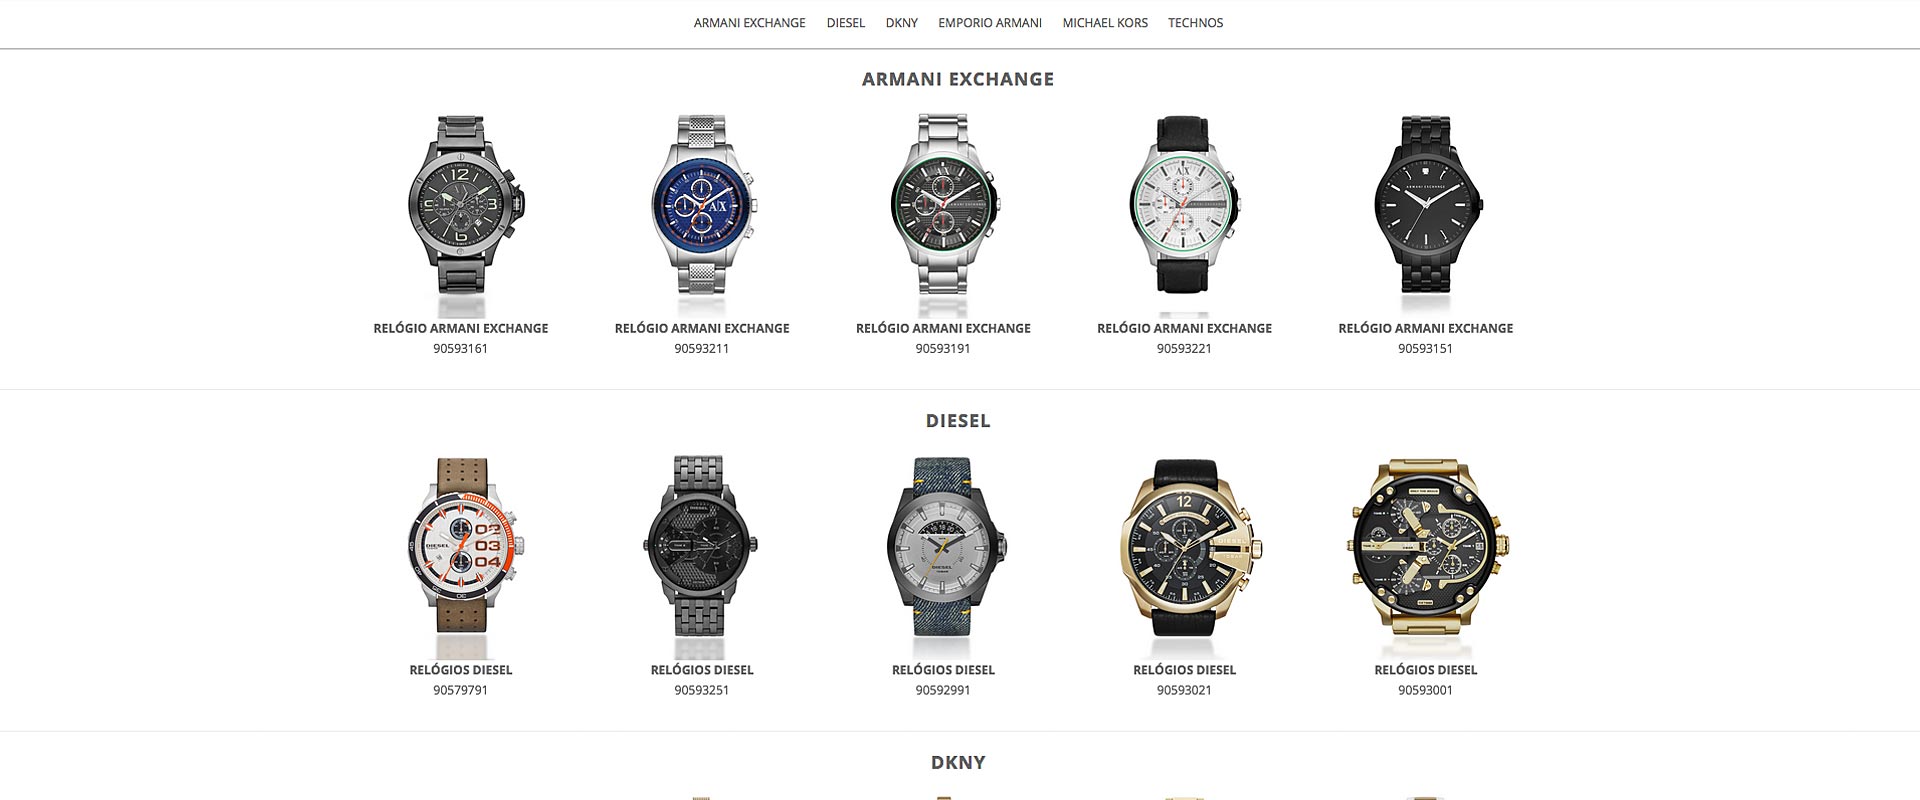
Task: Click the Relógios Diesel 90593021 title link
Action: tap(1184, 670)
